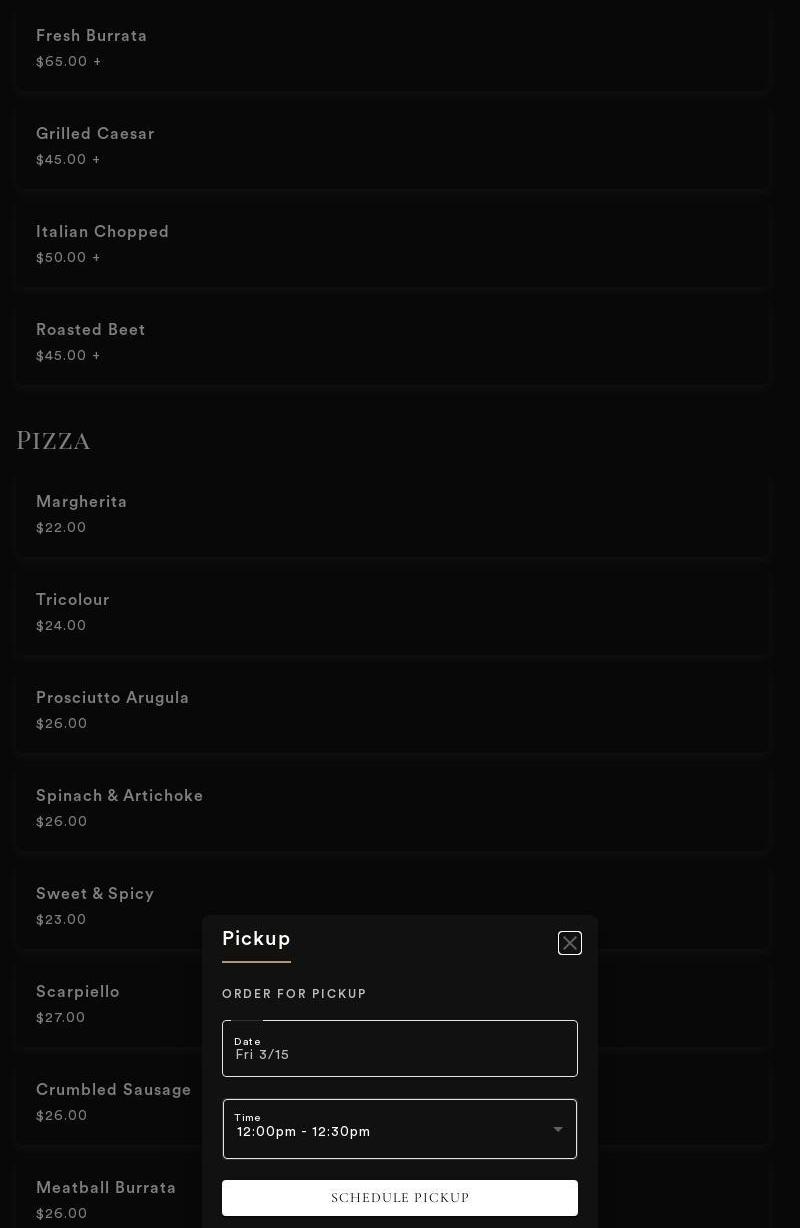Click the Schedule Pickup button

[400, 1198]
